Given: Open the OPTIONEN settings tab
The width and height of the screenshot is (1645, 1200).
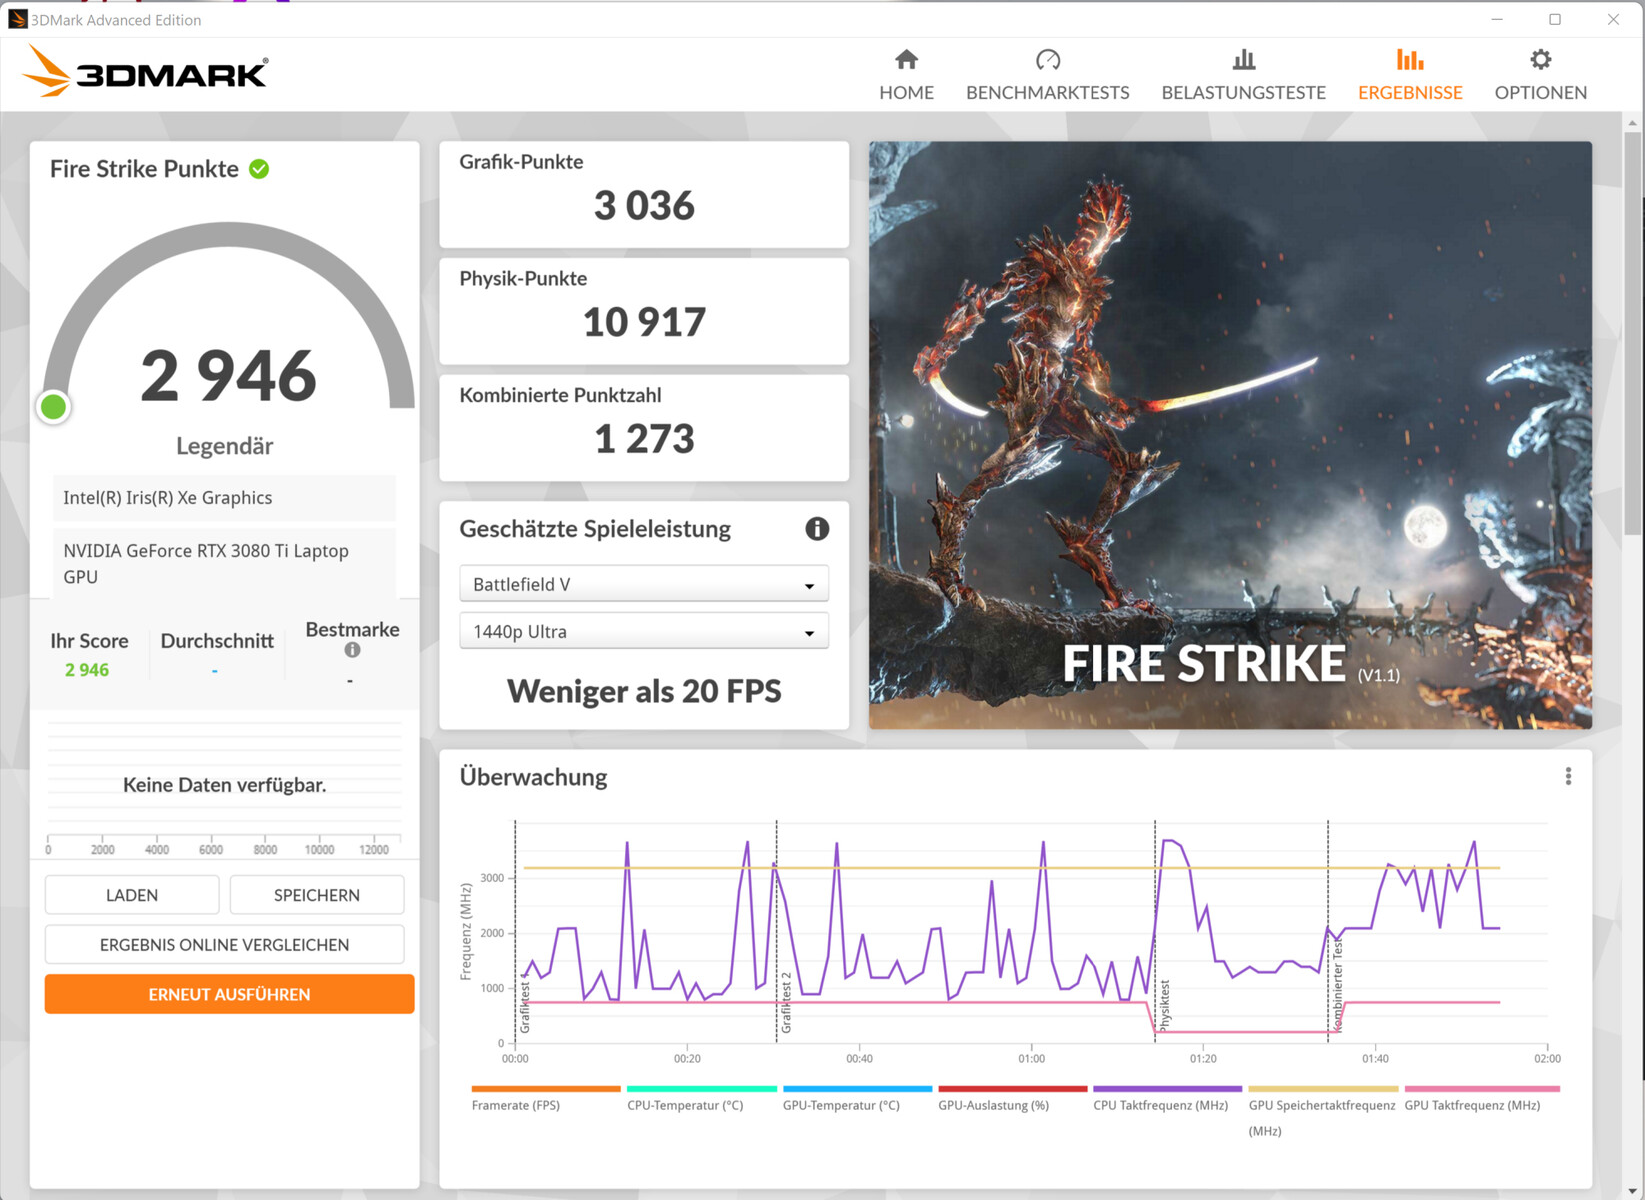Looking at the screenshot, I should point(1540,75).
